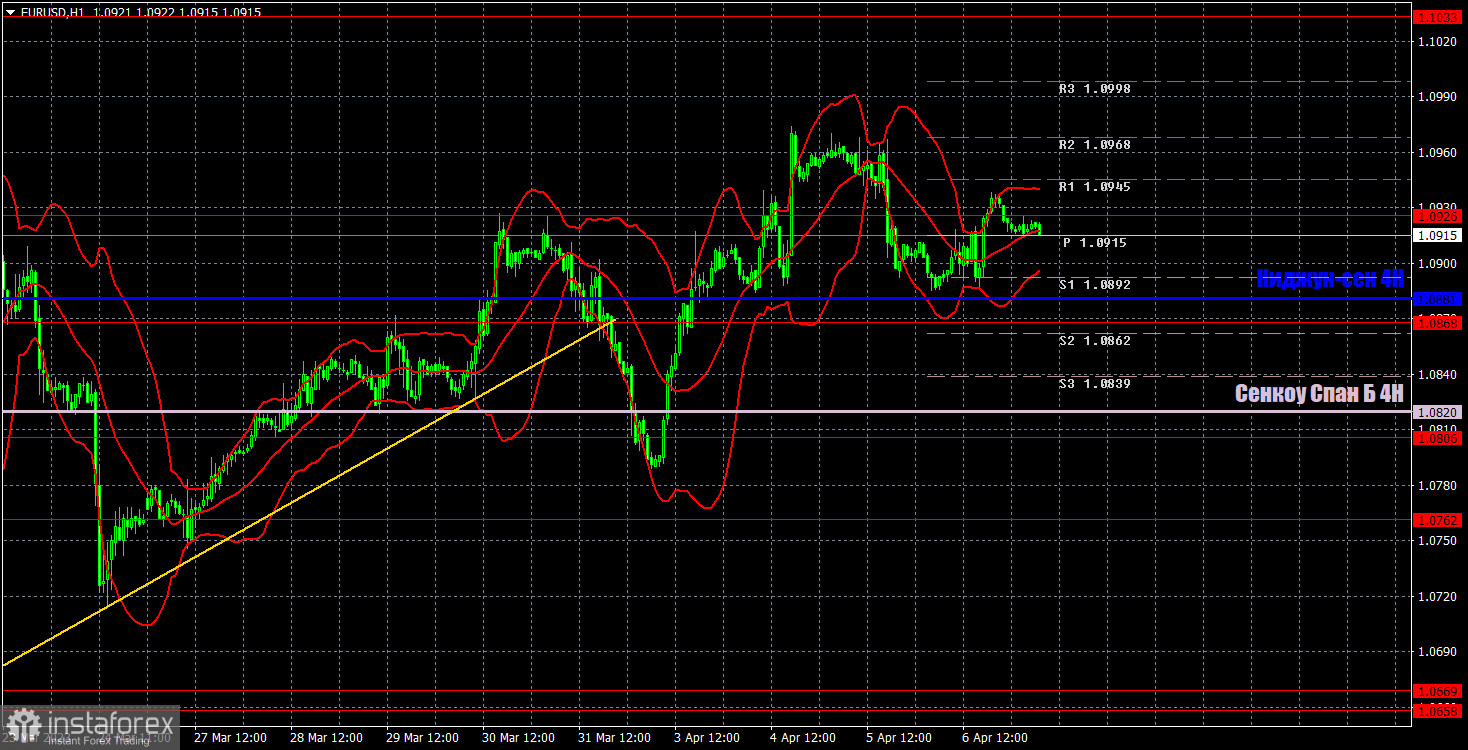This screenshot has width=1468, height=750.
Task: Click the 1.0820 Senkou Span price tag
Action: point(1439,412)
